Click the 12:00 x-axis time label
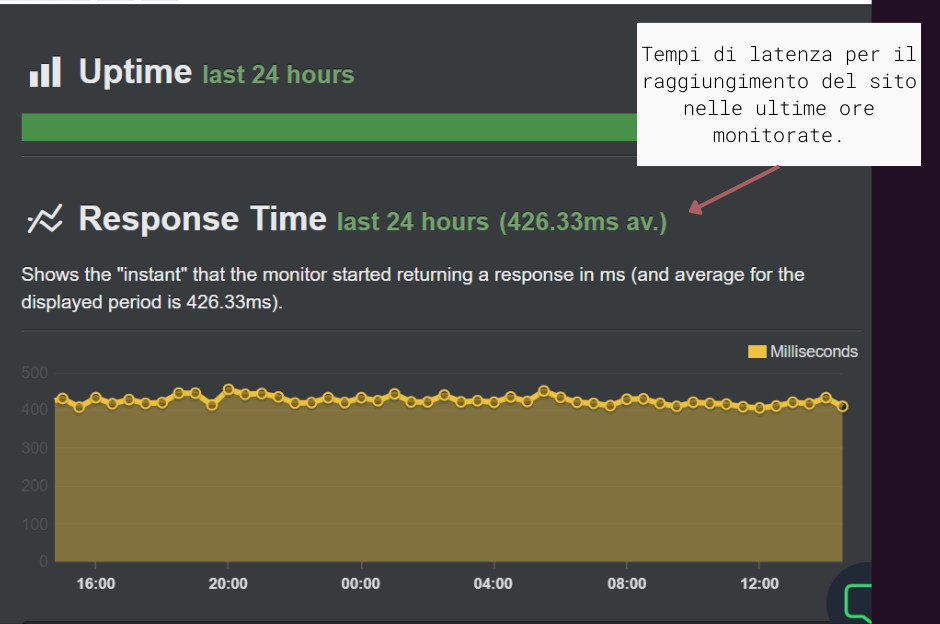 759,584
